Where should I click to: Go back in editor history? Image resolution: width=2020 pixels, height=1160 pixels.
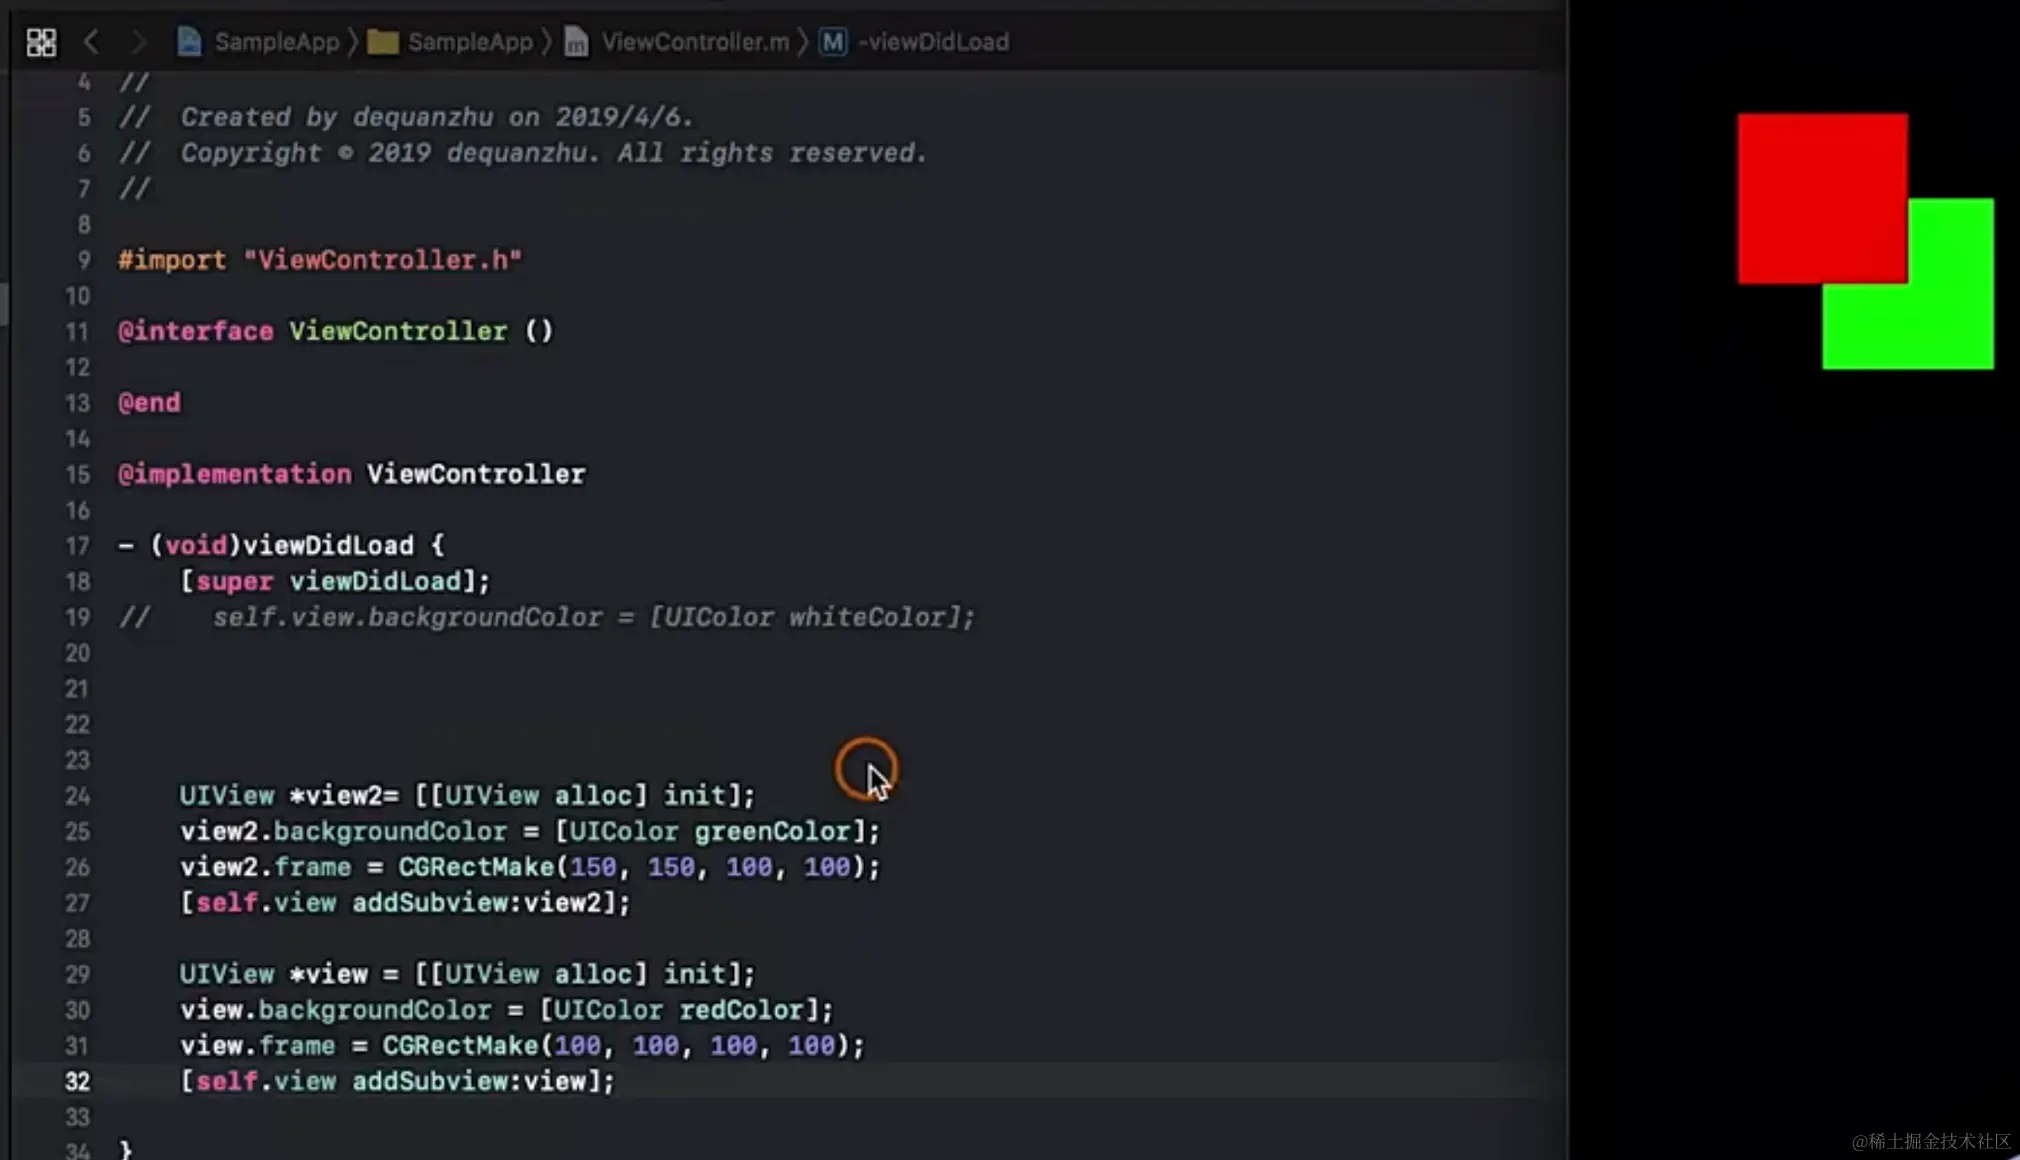tap(91, 42)
